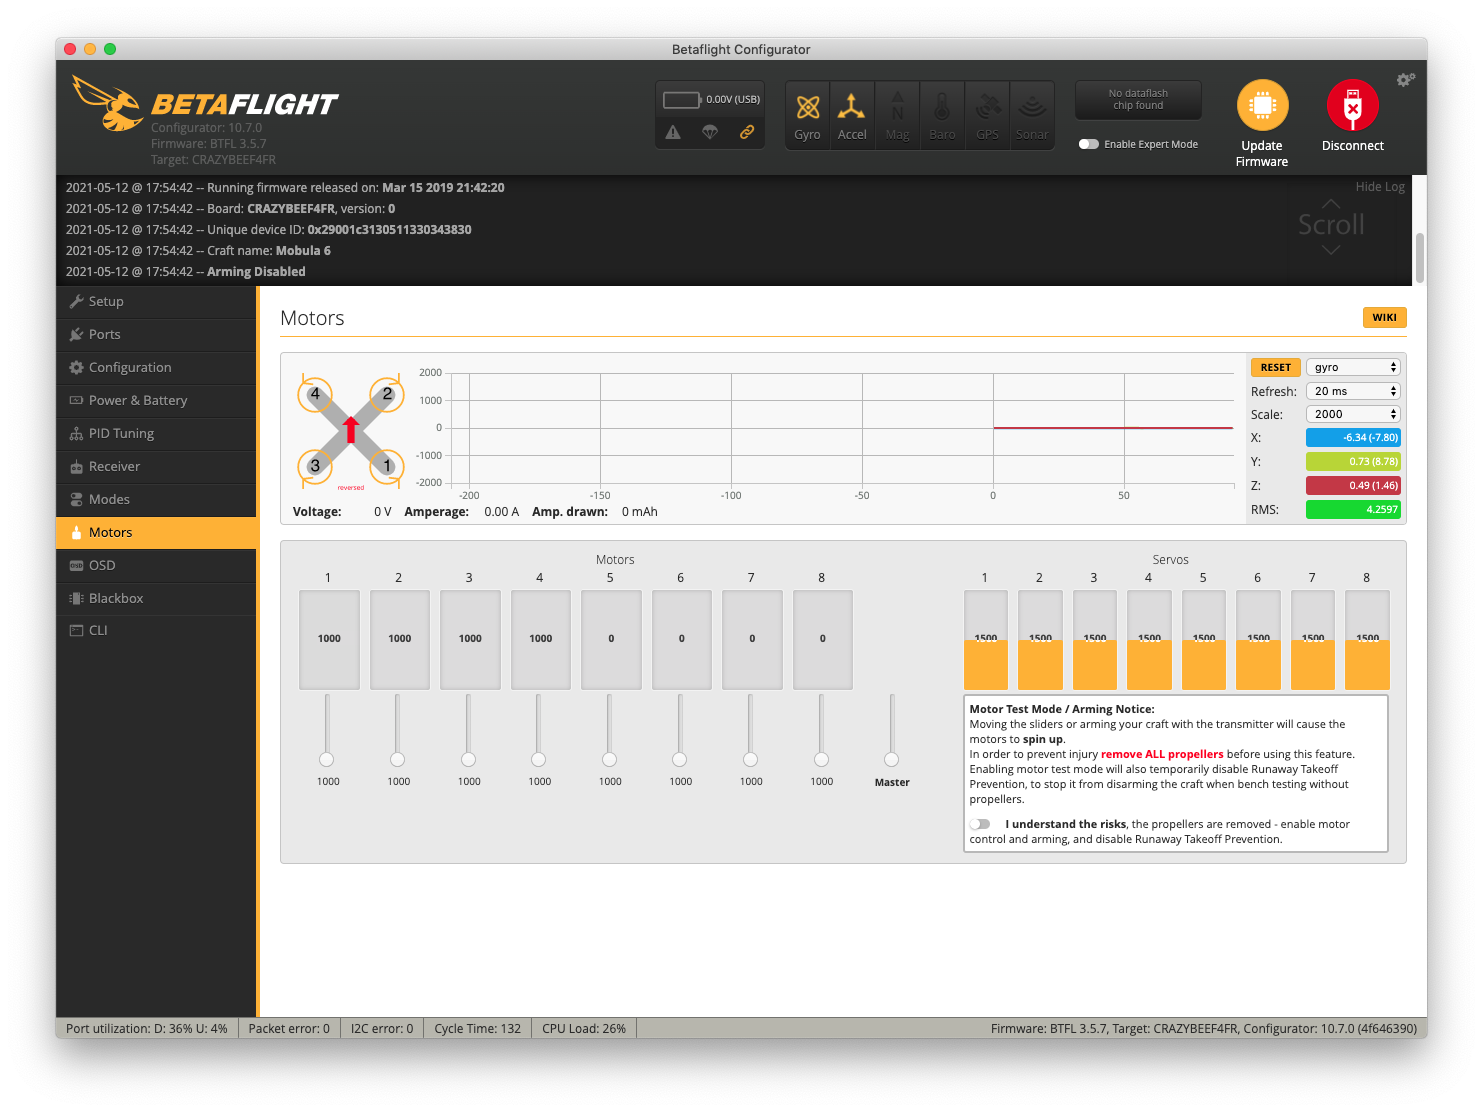Click the blue X axis gyro value

1353,437
